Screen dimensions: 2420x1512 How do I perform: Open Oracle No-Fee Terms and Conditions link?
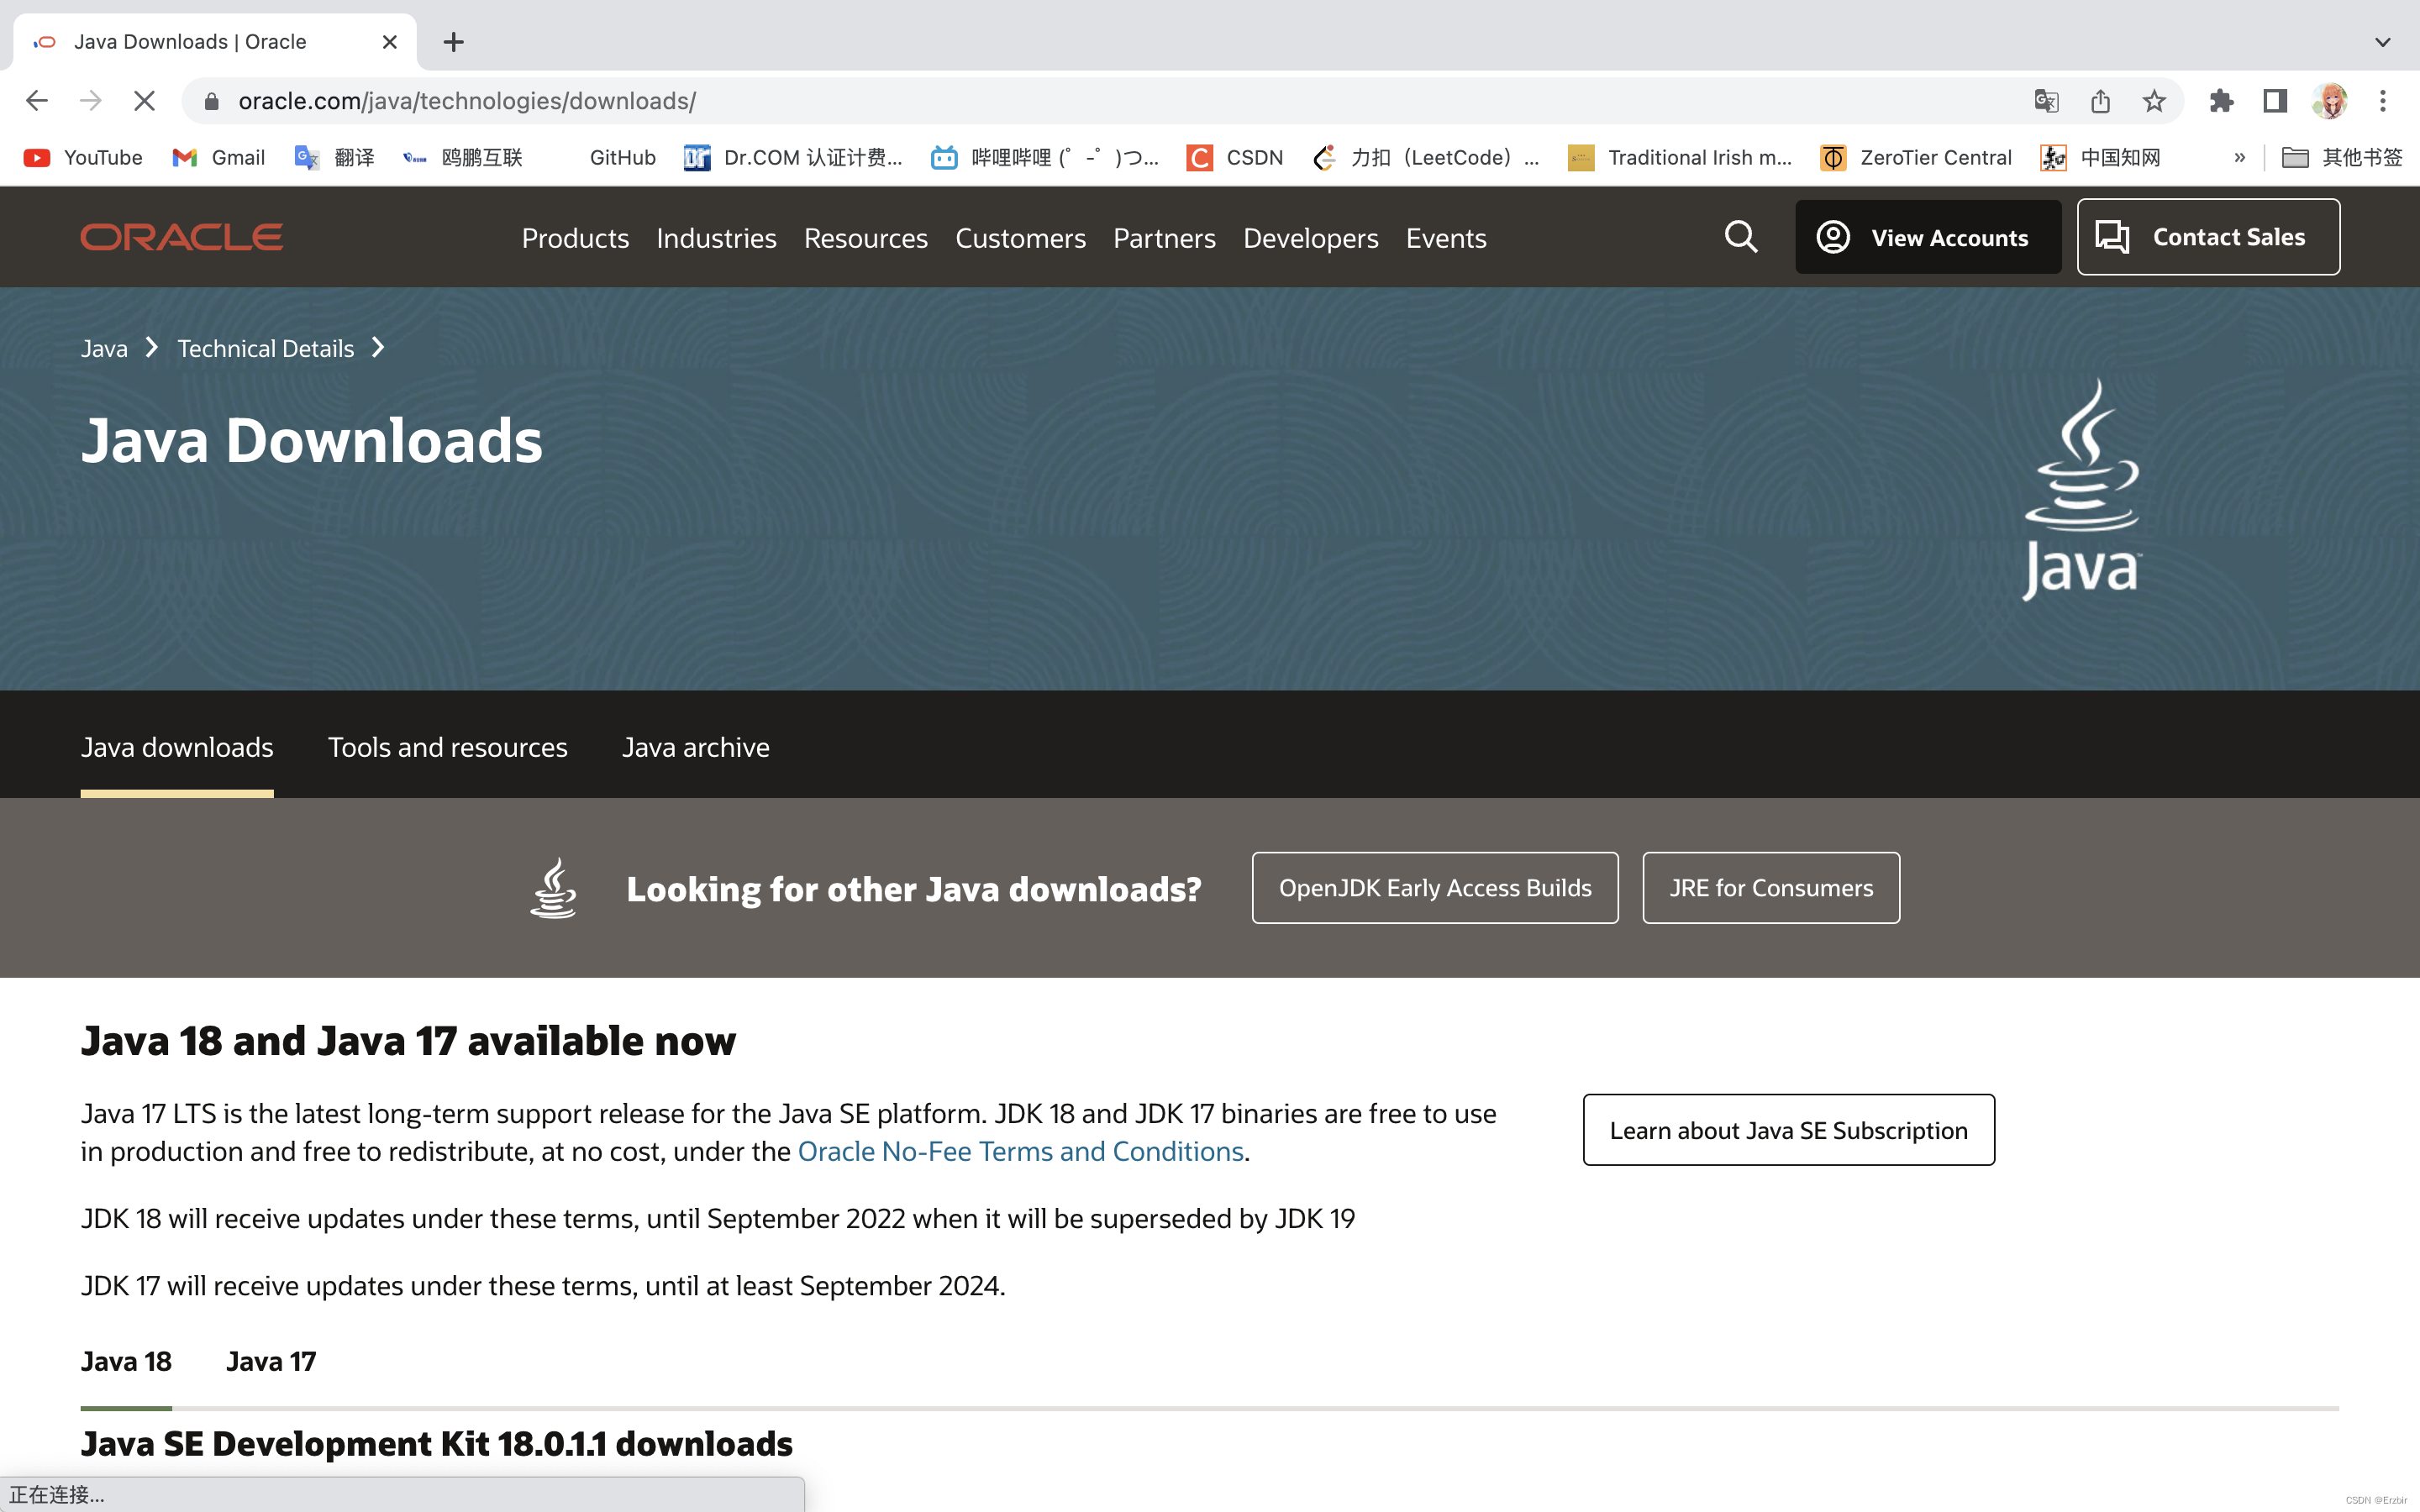click(x=1020, y=1151)
